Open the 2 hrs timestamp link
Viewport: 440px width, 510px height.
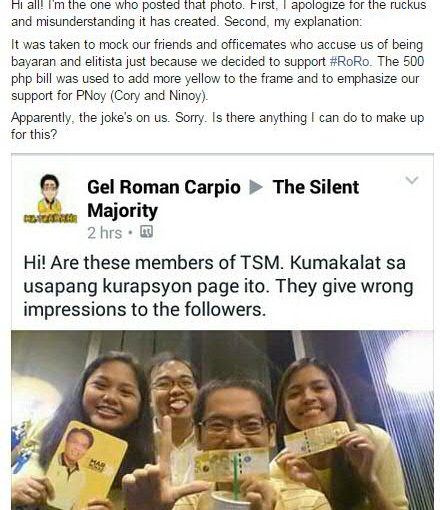pyautogui.click(x=104, y=233)
